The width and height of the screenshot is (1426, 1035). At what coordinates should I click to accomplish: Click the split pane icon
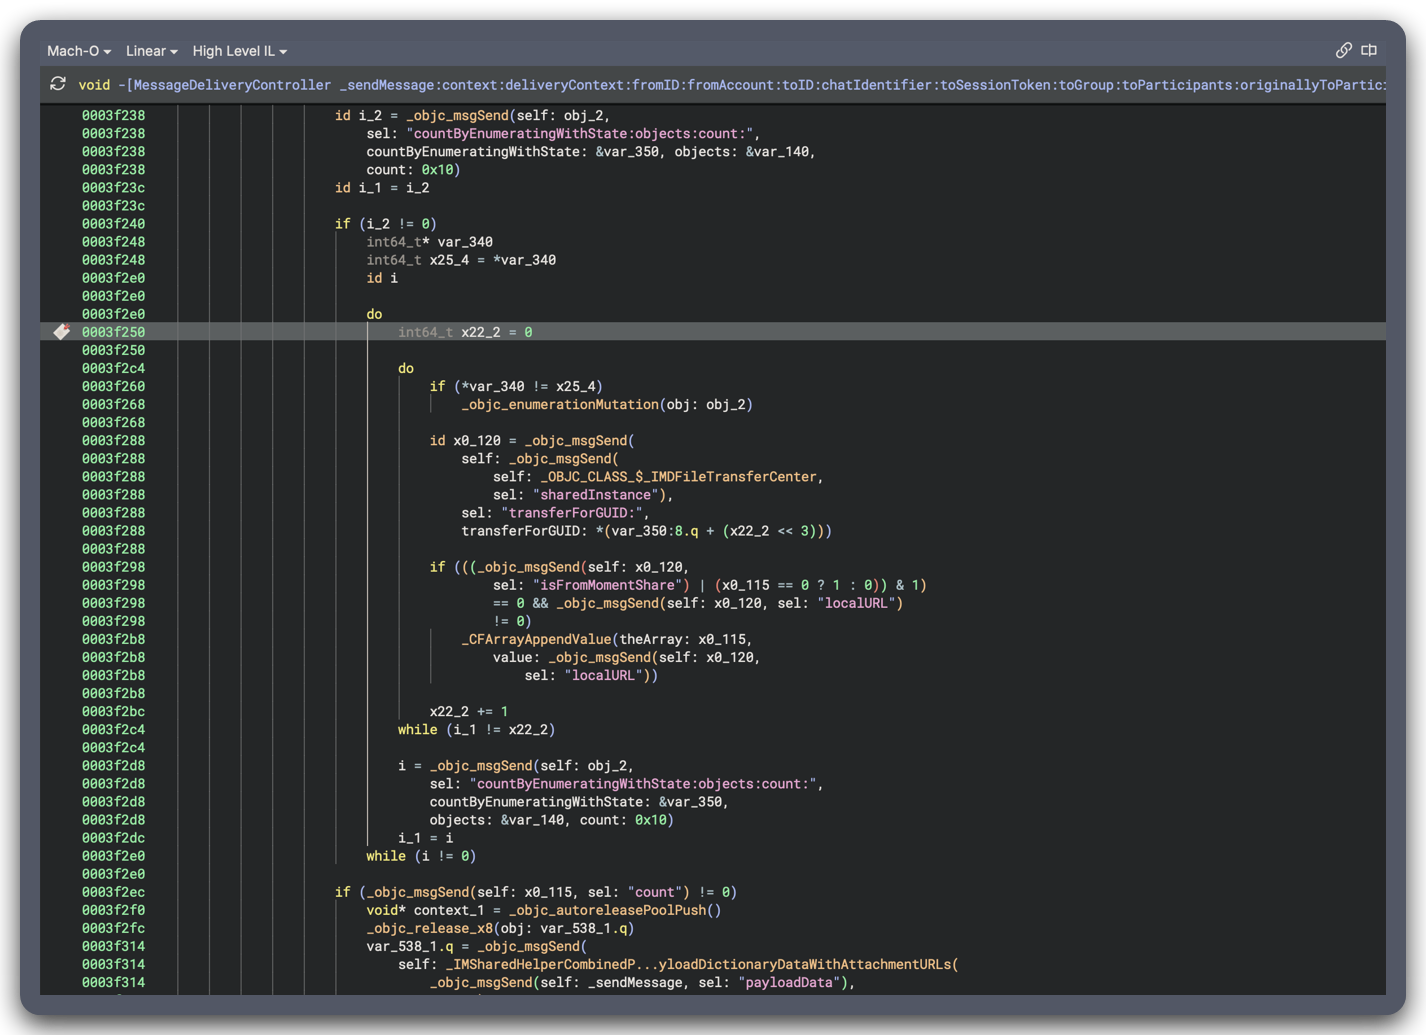1369,50
